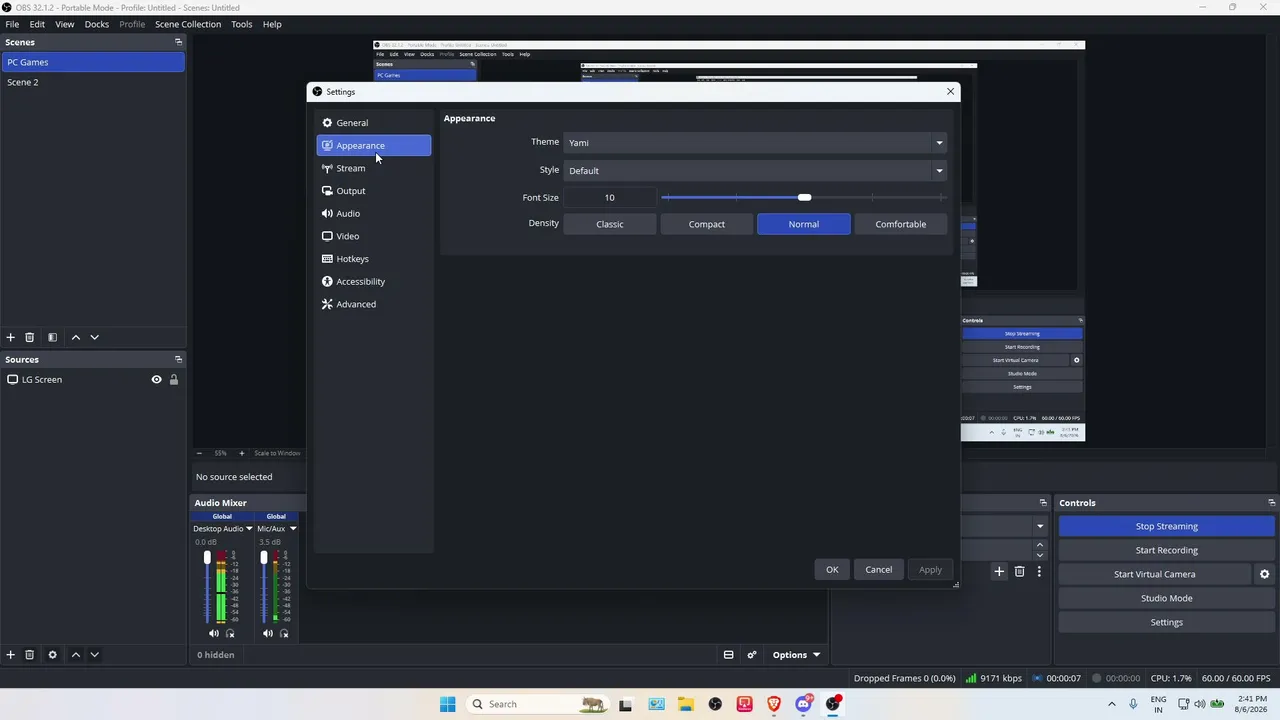This screenshot has height=720, width=1280.
Task: Open the Style dropdown showing Default
Action: pyautogui.click(x=755, y=171)
